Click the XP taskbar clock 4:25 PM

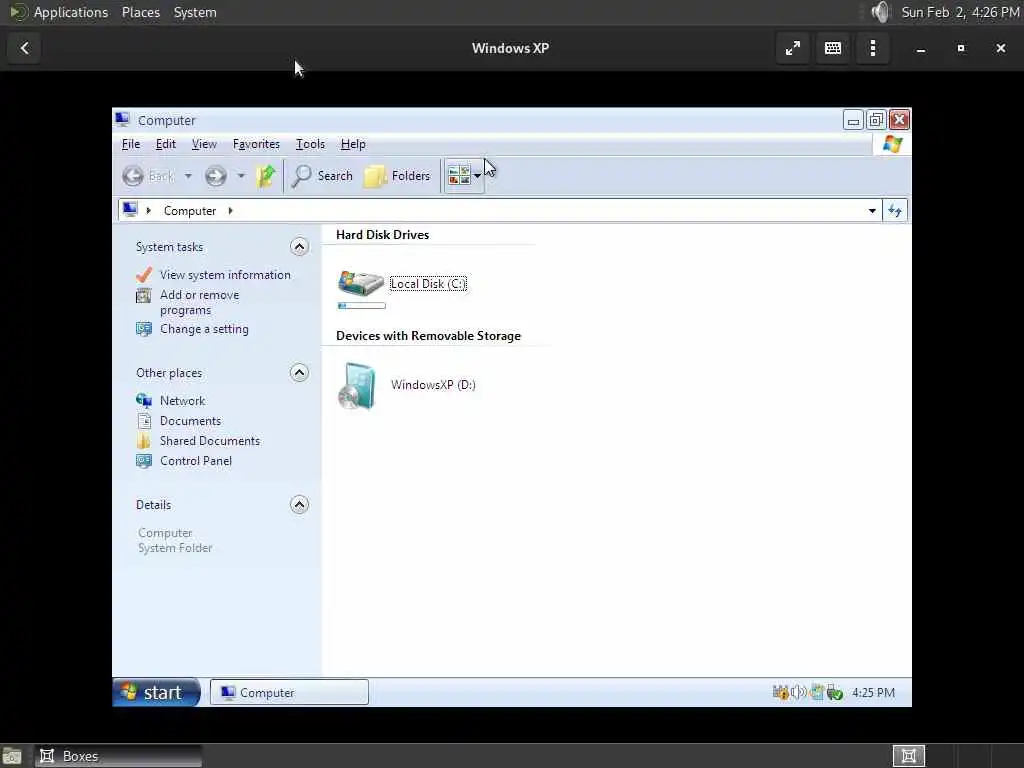pos(873,693)
